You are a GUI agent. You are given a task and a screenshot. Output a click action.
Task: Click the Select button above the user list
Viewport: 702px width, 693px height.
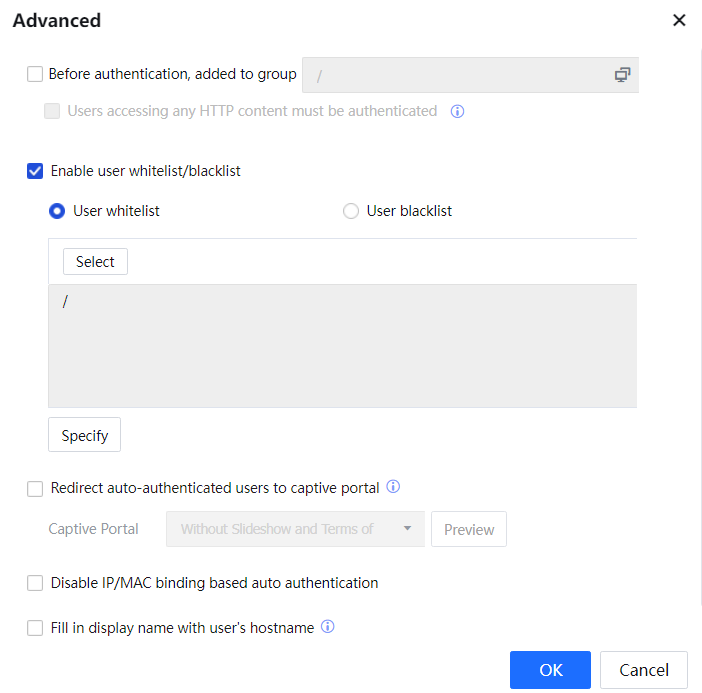95,262
